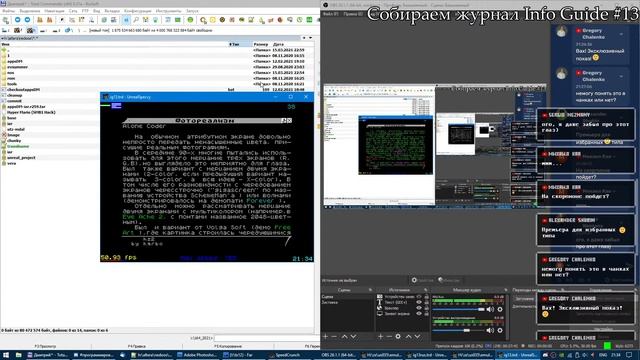
Task: Open the Конфигурация menu in Total Commander
Action: (138, 11)
